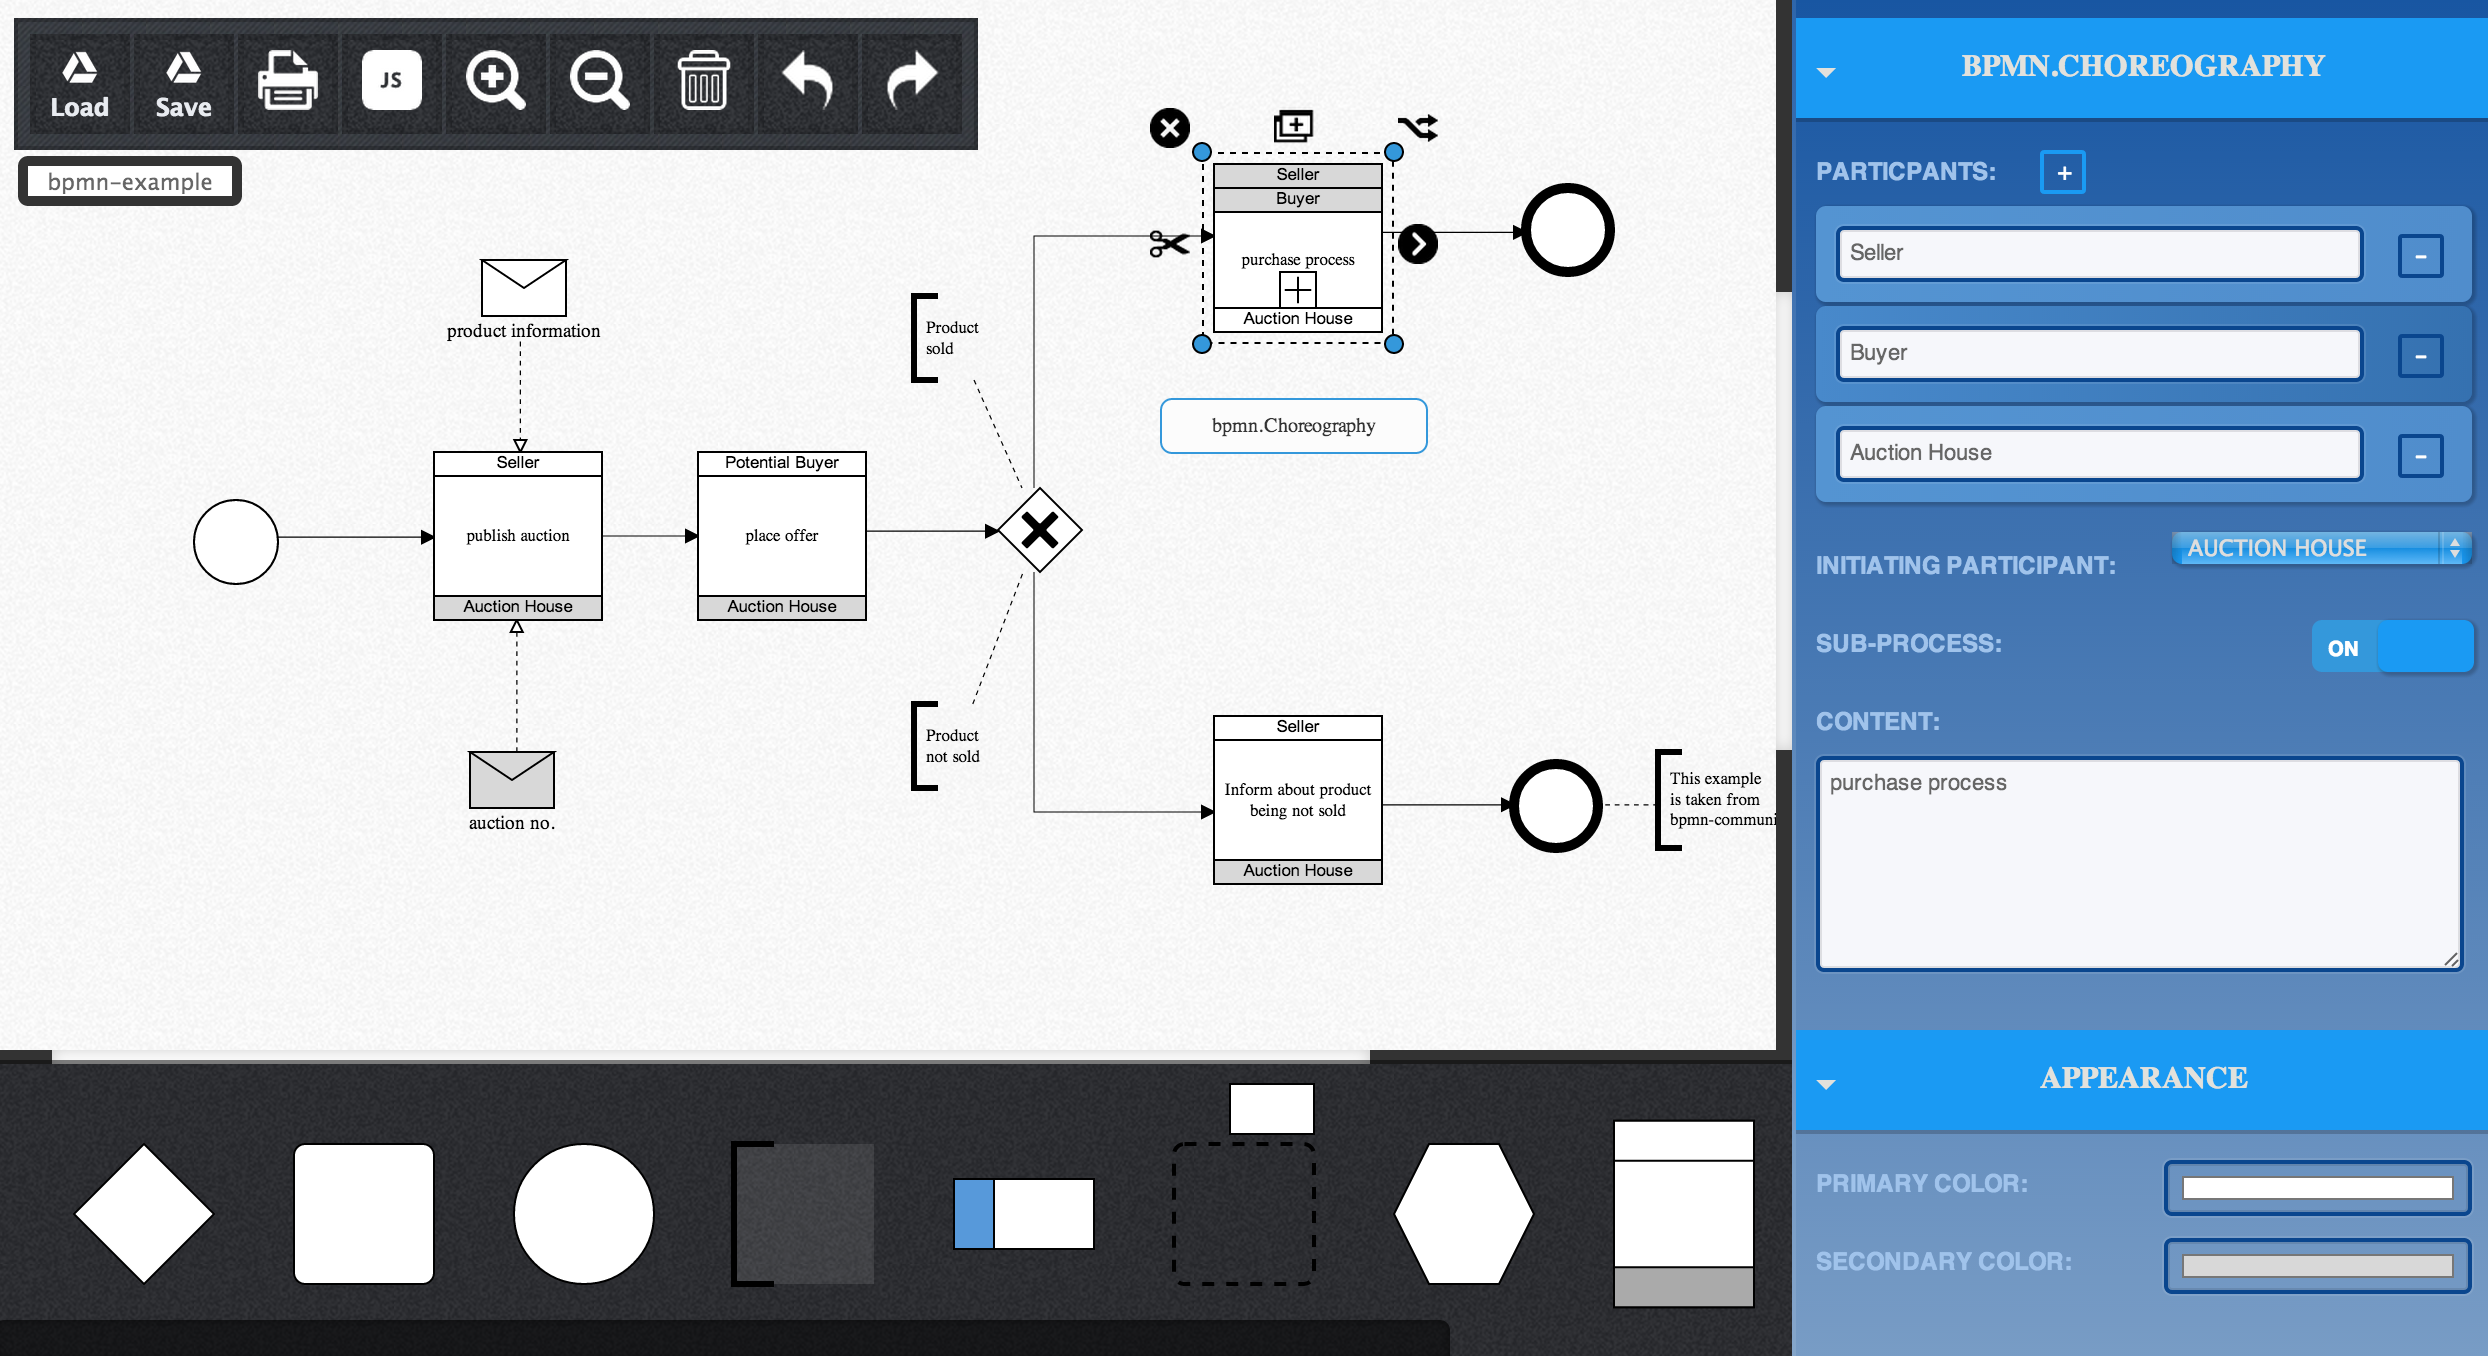Toggle the Sub-process ON switch
Viewport: 2488px width, 1356px height.
[x=2392, y=647]
